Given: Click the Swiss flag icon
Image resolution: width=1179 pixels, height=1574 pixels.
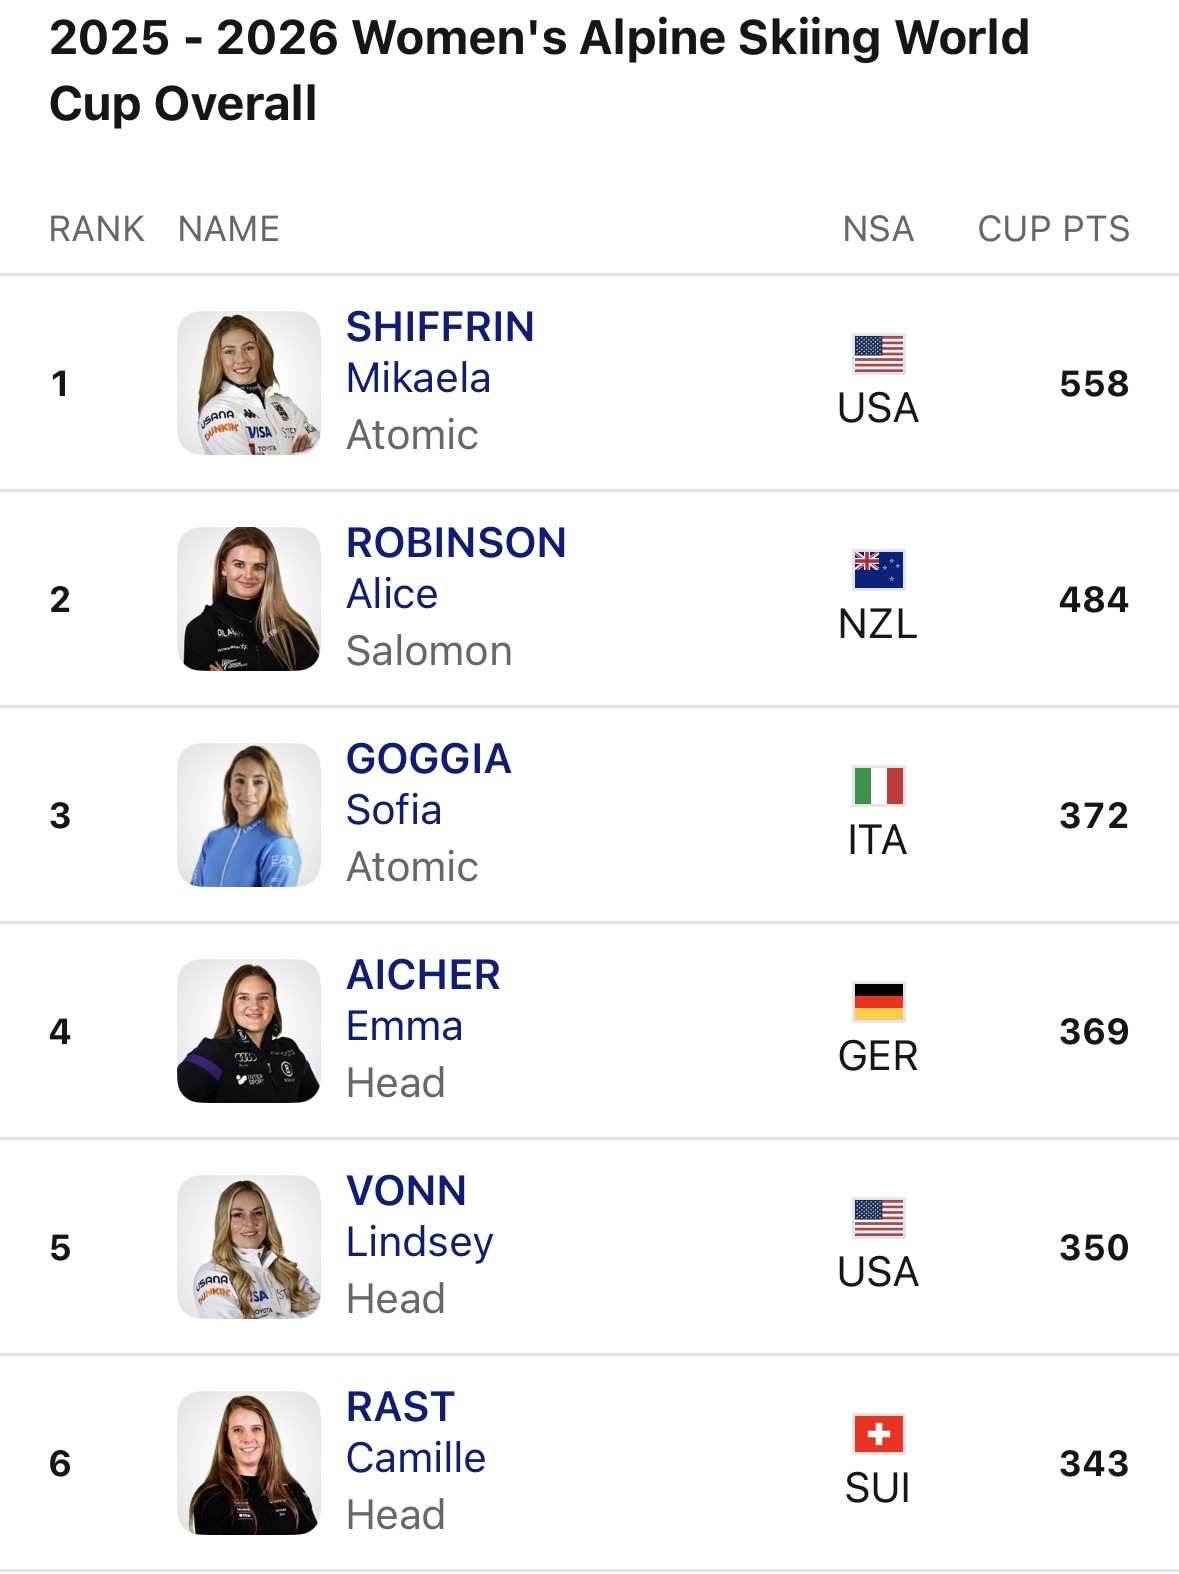Looking at the screenshot, I should (878, 1434).
